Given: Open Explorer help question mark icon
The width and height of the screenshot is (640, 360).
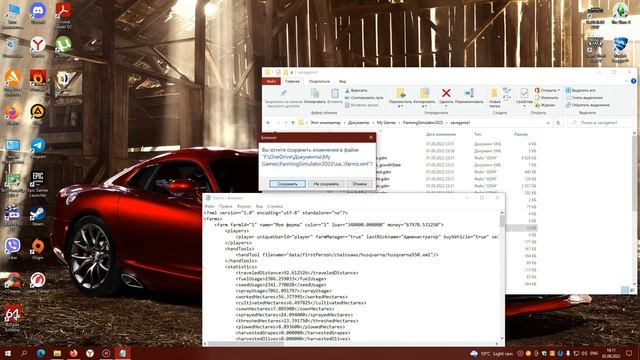Looking at the screenshot, I should tap(633, 81).
